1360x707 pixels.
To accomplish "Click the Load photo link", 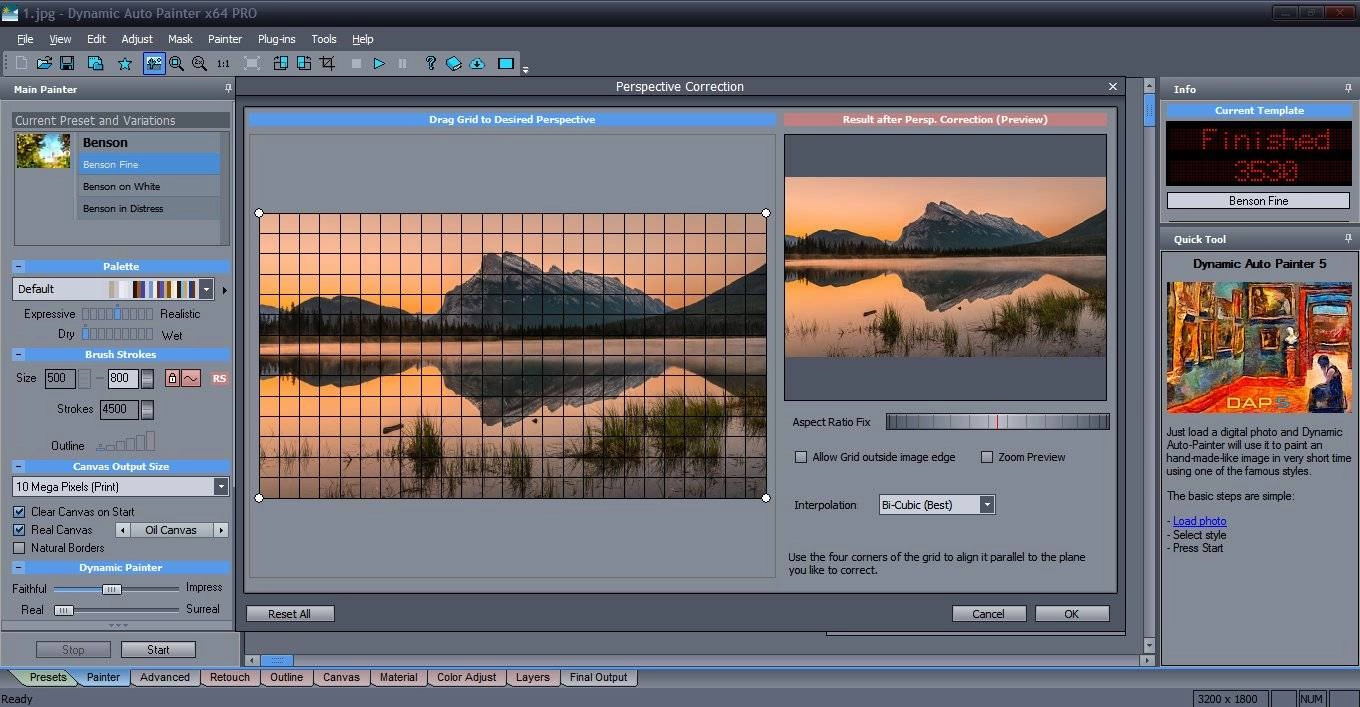I will pos(1199,521).
